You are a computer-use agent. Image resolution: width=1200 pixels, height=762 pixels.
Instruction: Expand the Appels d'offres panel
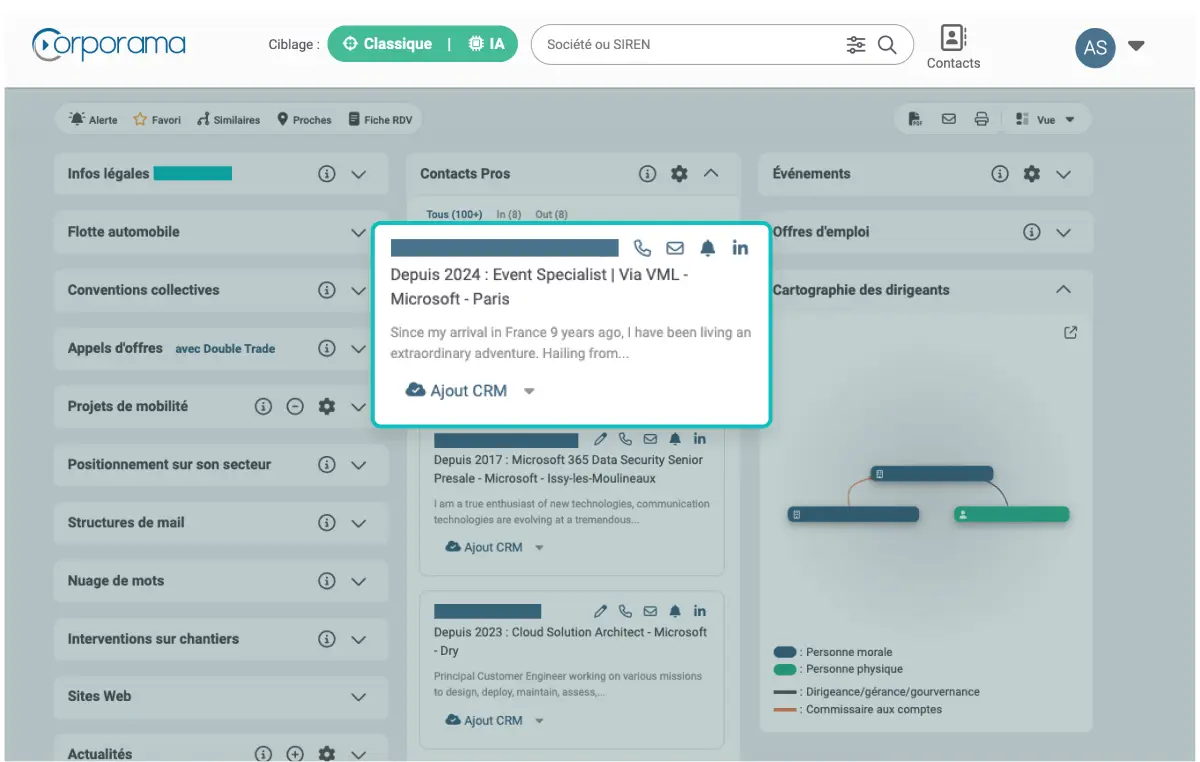(359, 348)
